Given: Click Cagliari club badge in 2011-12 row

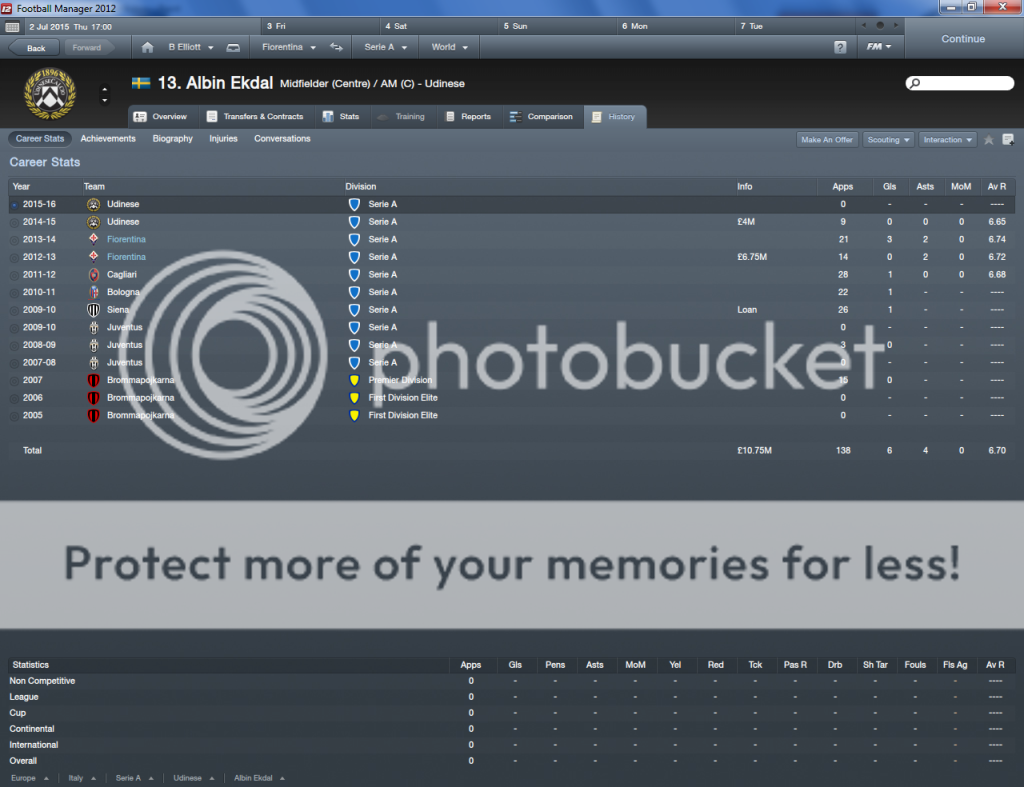Looking at the screenshot, I should (93, 275).
